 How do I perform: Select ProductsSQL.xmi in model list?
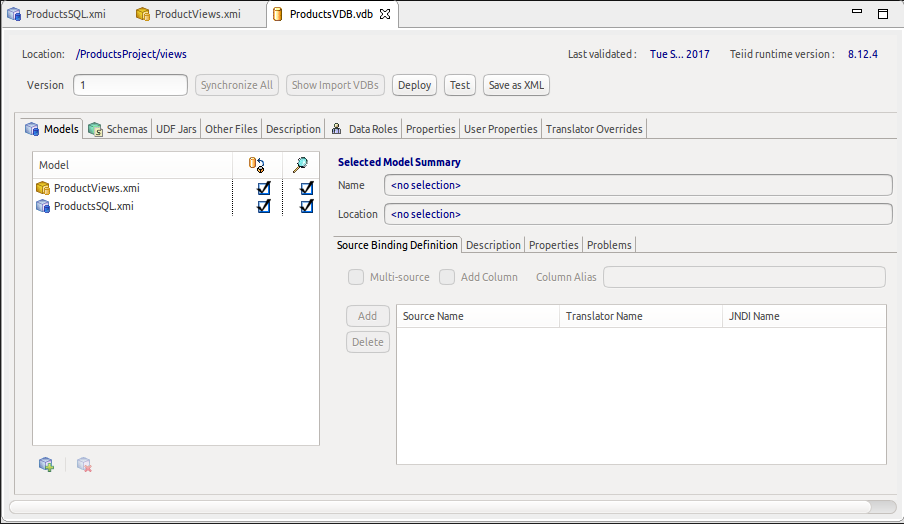[x=176, y=206]
